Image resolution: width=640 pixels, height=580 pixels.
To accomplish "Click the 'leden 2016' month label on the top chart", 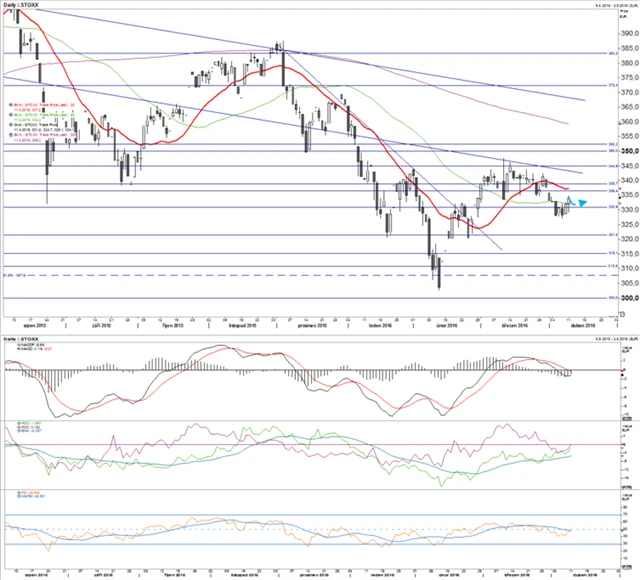I will (x=380, y=325).
